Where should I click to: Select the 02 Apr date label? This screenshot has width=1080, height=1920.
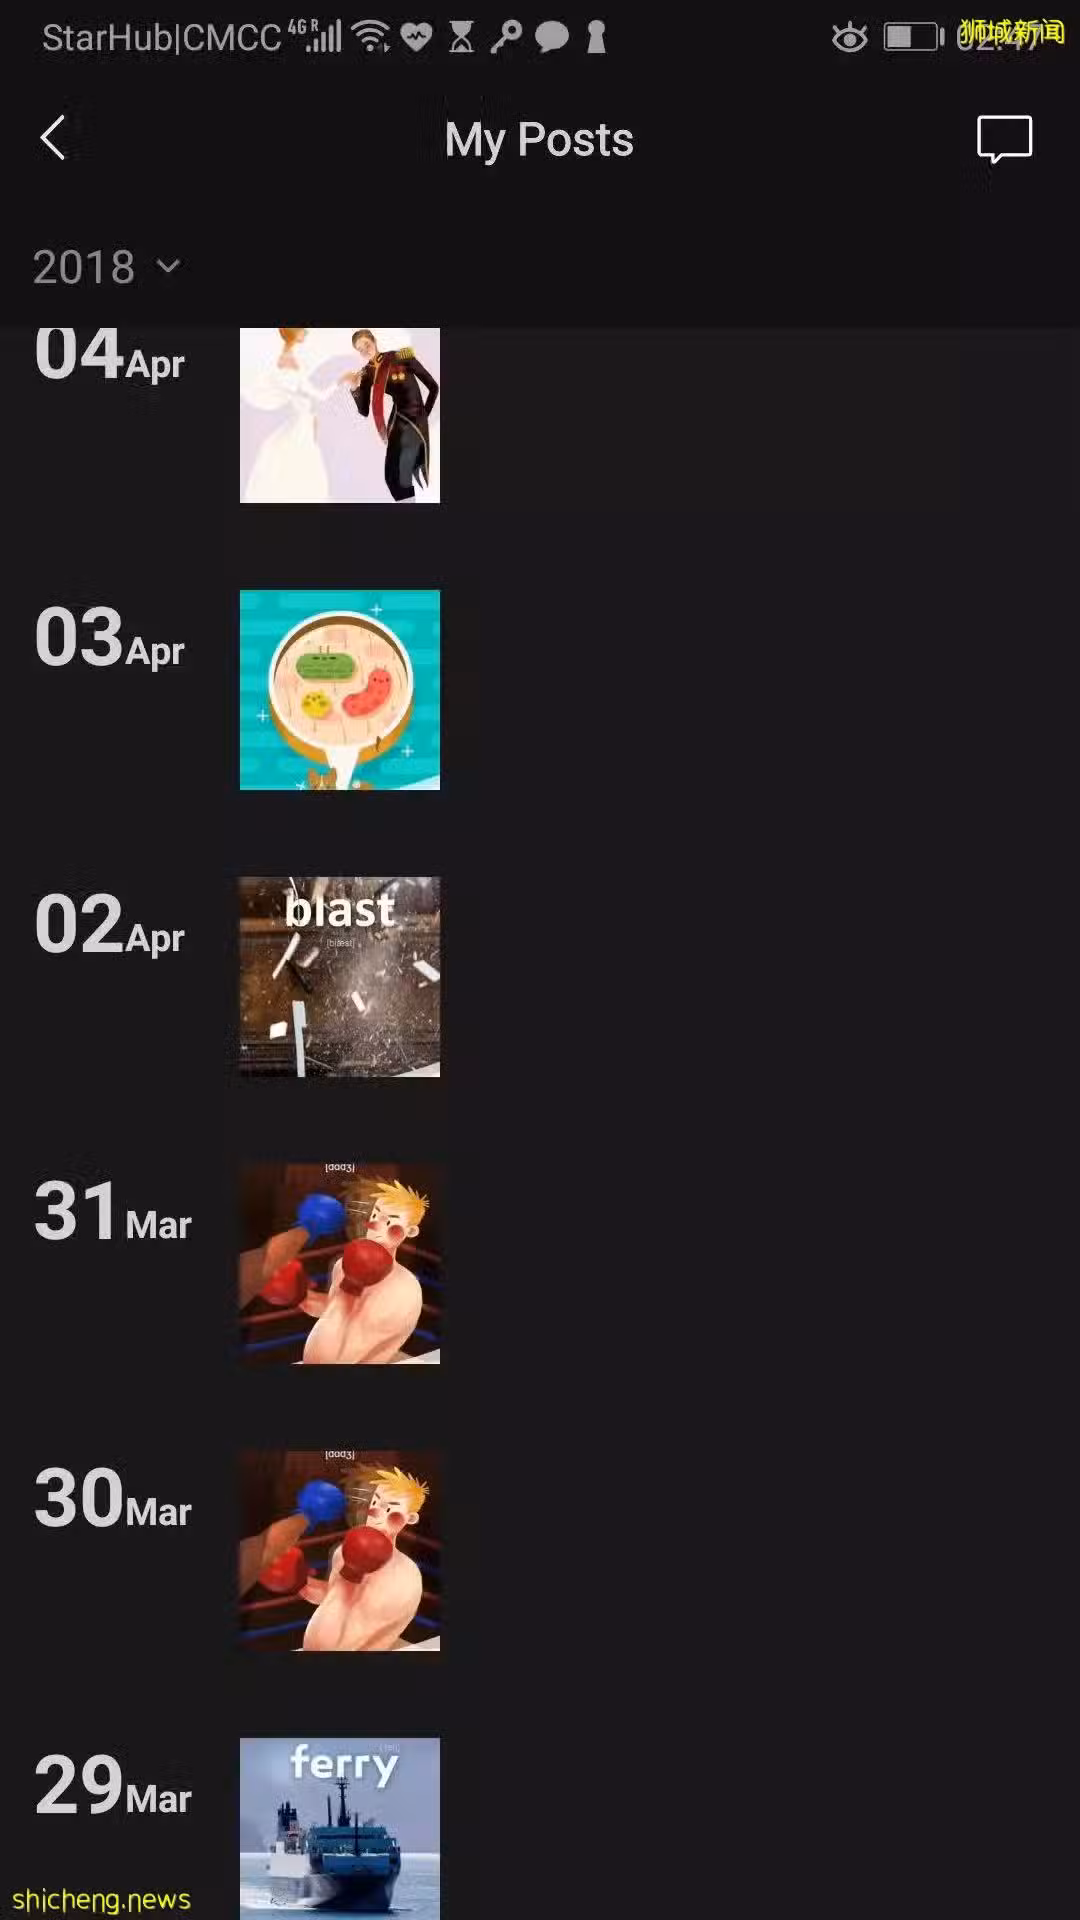[x=110, y=925]
